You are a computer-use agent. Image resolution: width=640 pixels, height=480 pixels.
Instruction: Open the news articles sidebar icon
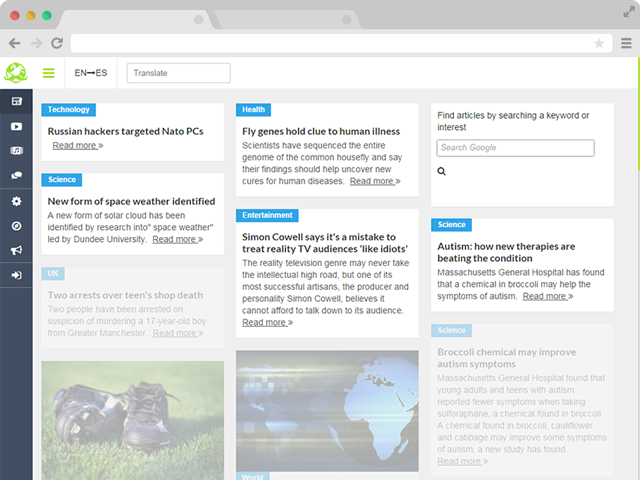click(16, 101)
